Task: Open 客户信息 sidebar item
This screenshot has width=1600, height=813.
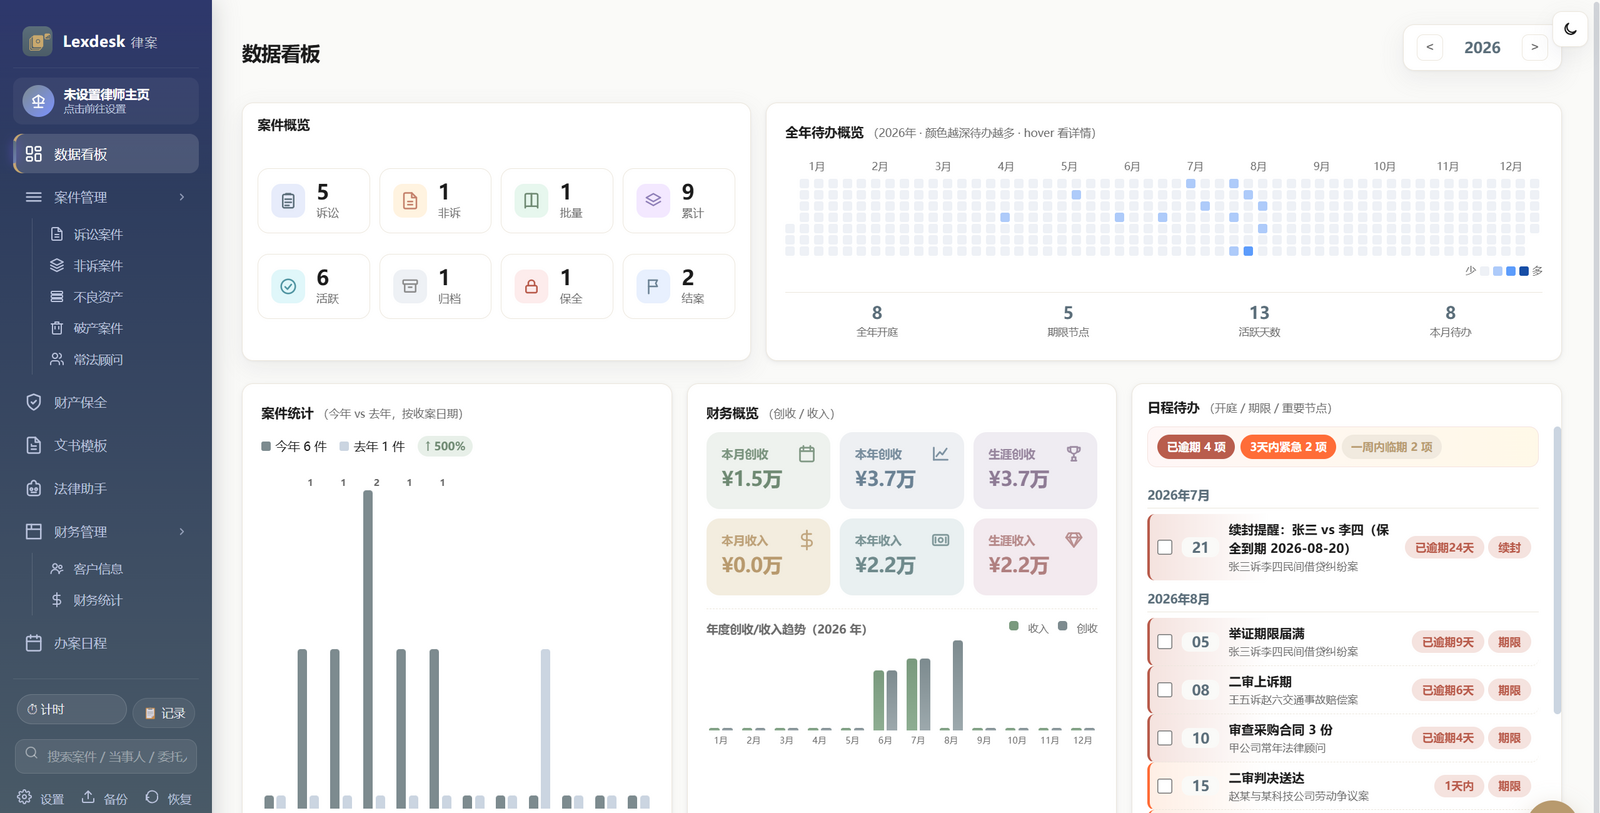Action: [98, 568]
